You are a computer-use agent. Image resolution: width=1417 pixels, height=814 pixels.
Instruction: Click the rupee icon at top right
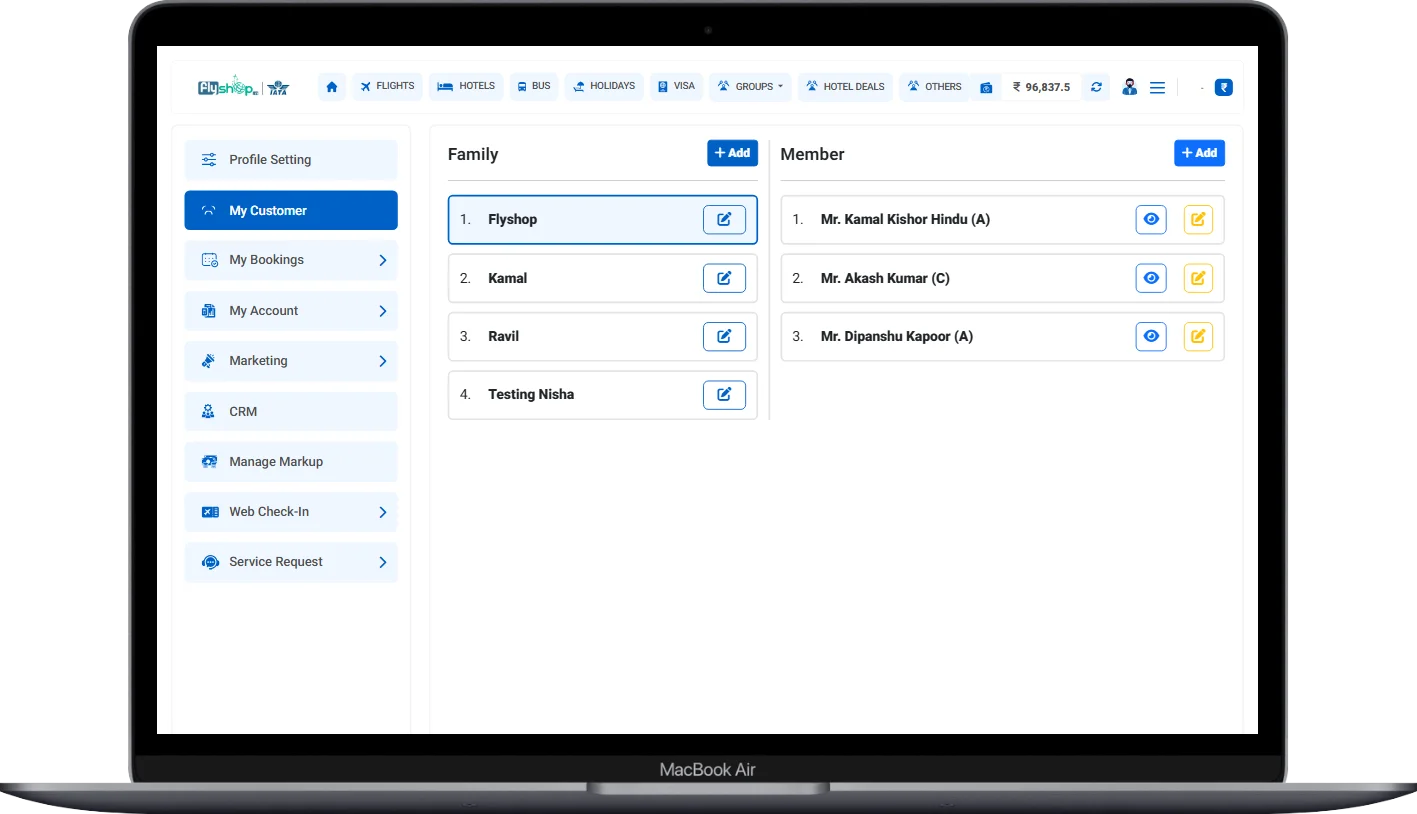pos(1223,87)
